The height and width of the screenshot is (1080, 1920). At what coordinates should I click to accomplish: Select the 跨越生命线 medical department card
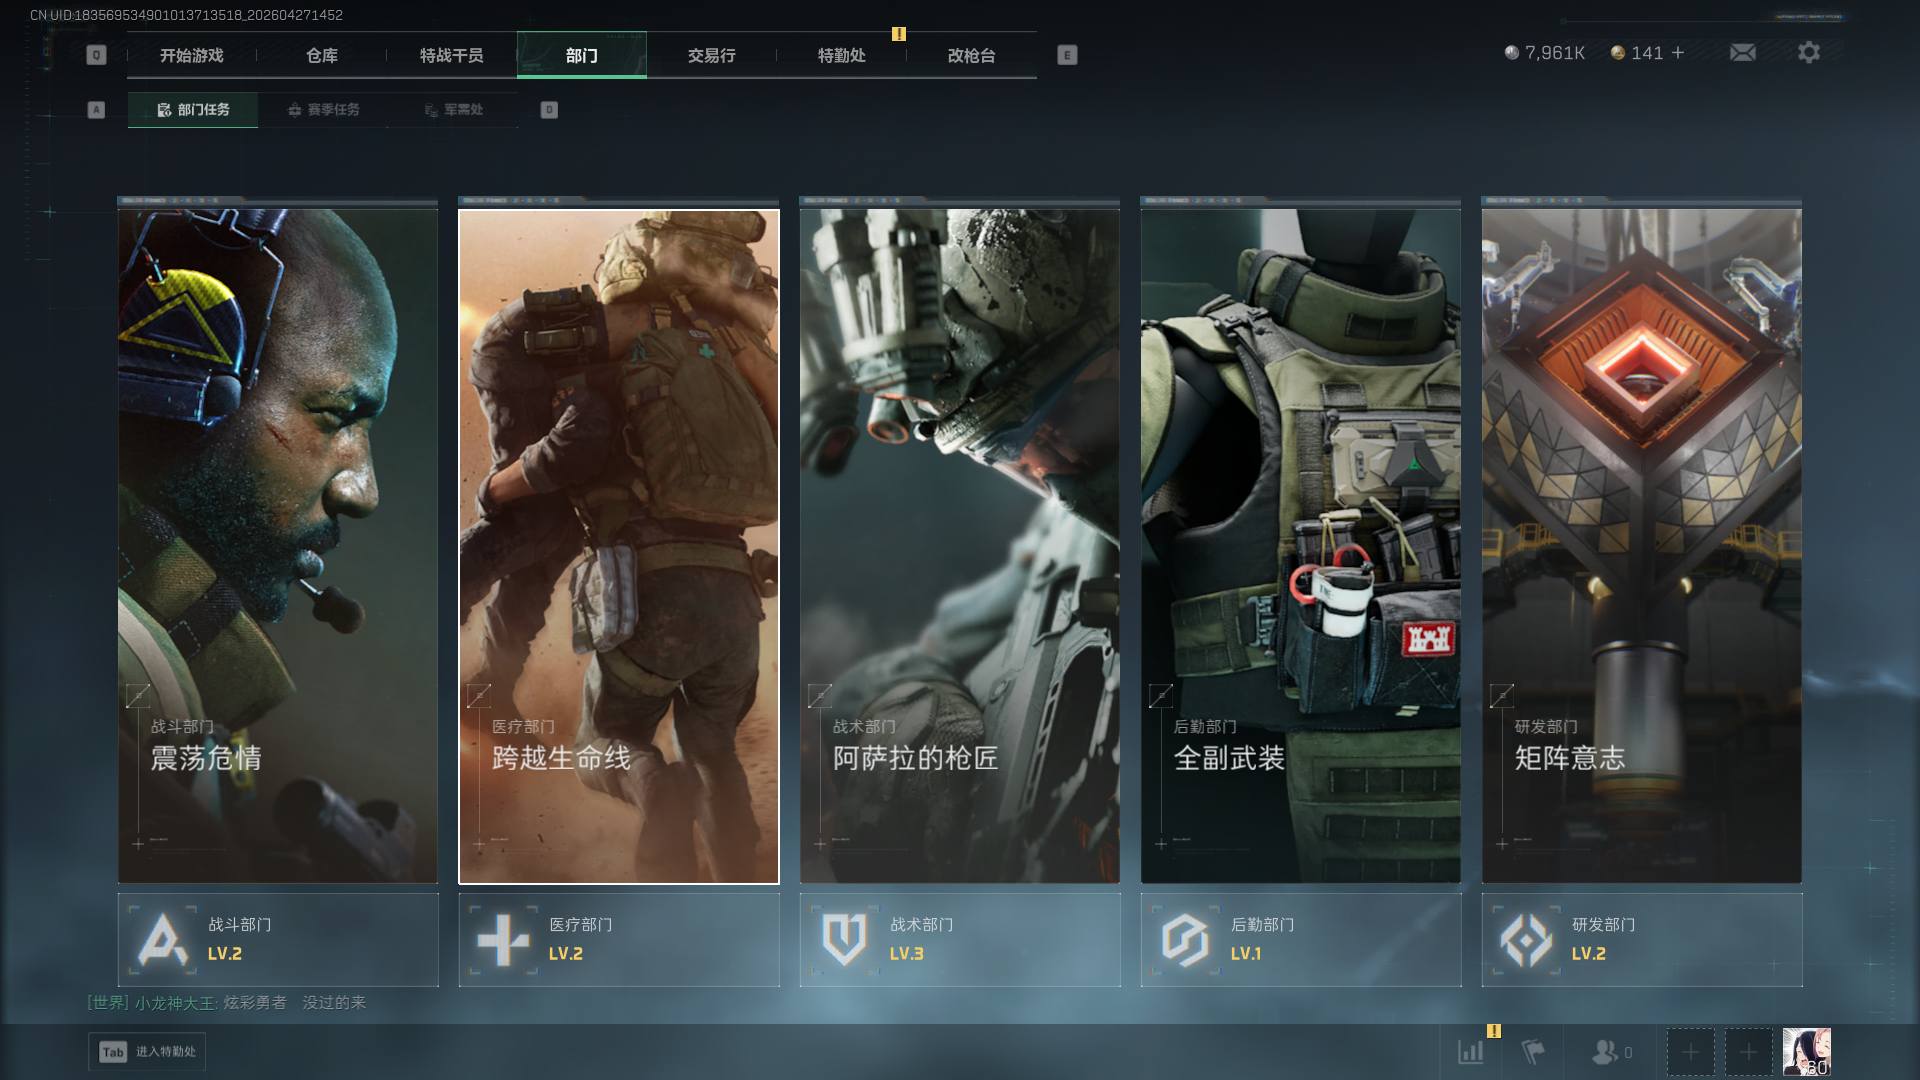point(619,546)
